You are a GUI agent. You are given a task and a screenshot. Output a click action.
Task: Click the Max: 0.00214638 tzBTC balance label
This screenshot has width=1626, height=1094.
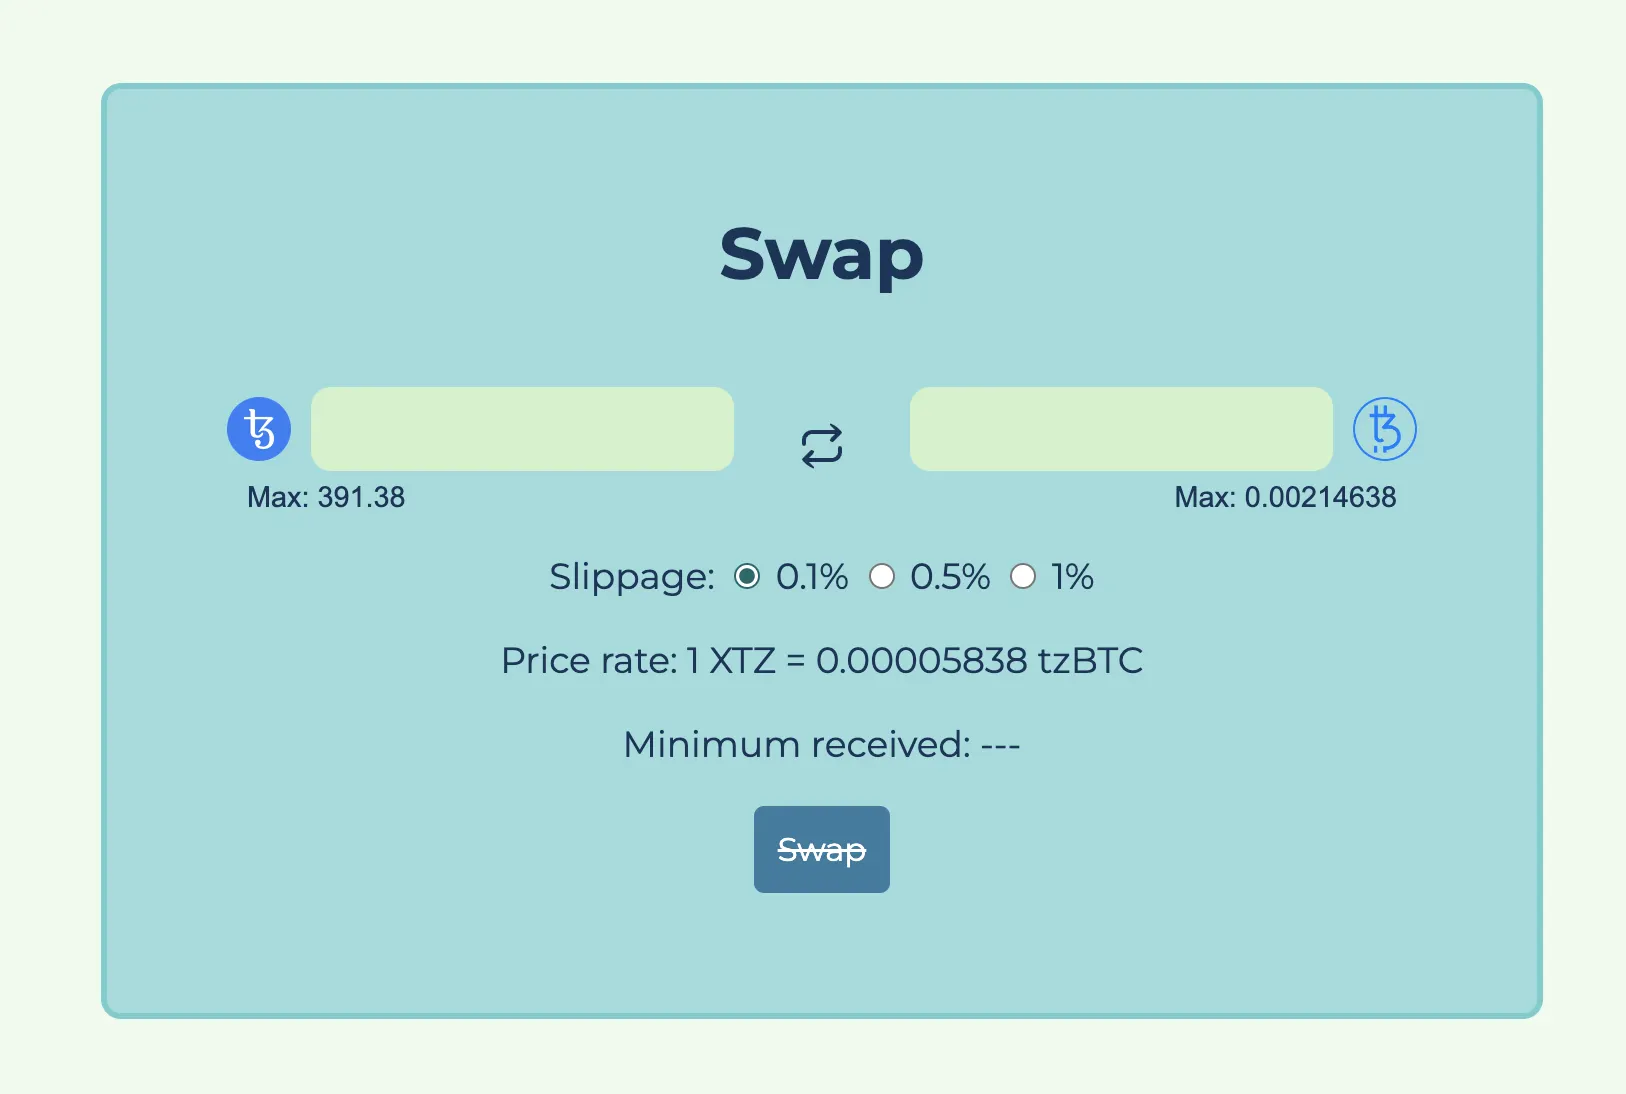[1285, 497]
